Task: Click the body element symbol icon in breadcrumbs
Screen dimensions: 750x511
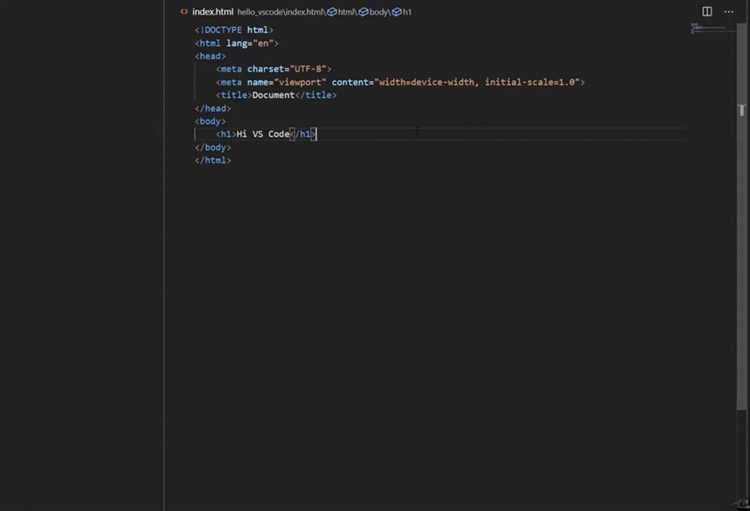Action: 364,11
